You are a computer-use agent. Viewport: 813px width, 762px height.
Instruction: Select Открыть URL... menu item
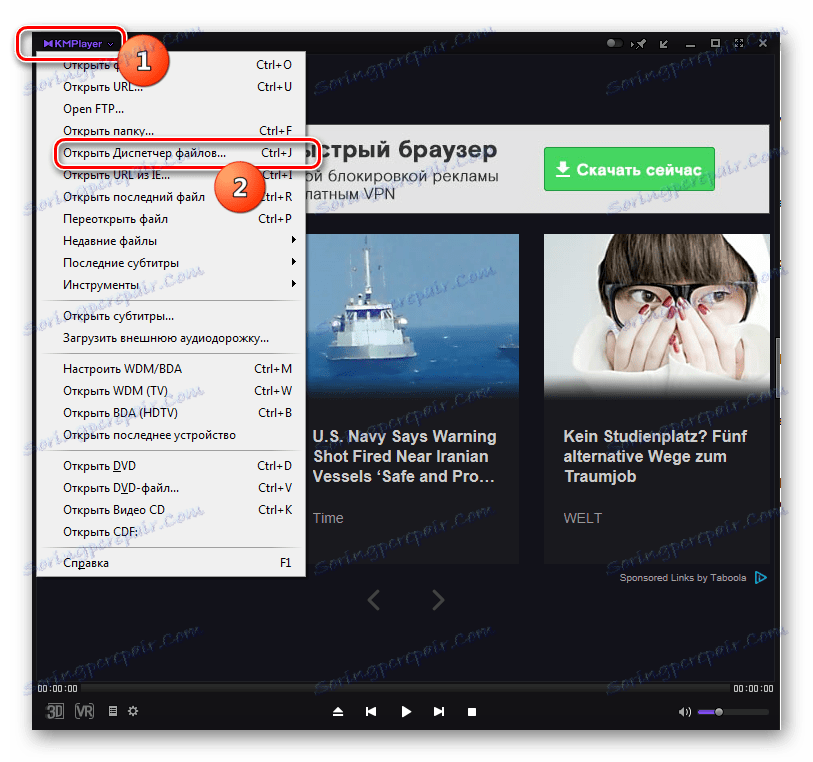pyautogui.click(x=172, y=87)
